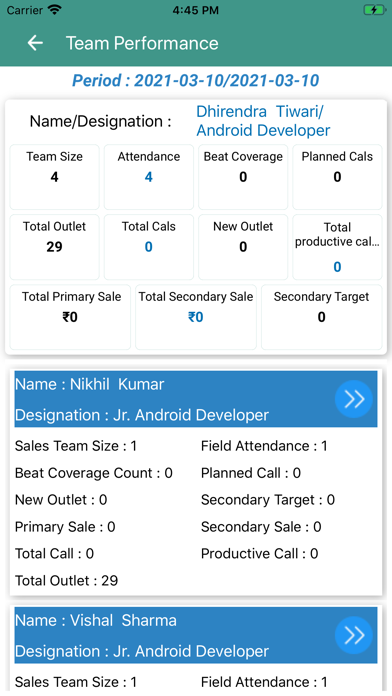Open Nikhil Kumar details double-arrow button

click(354, 399)
